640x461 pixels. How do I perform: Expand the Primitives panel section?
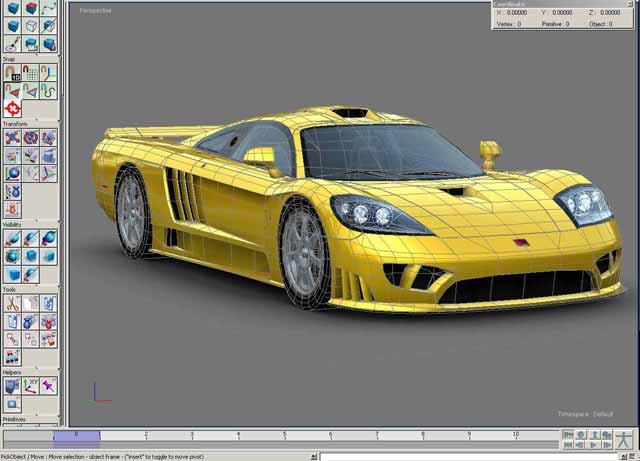(x=14, y=420)
